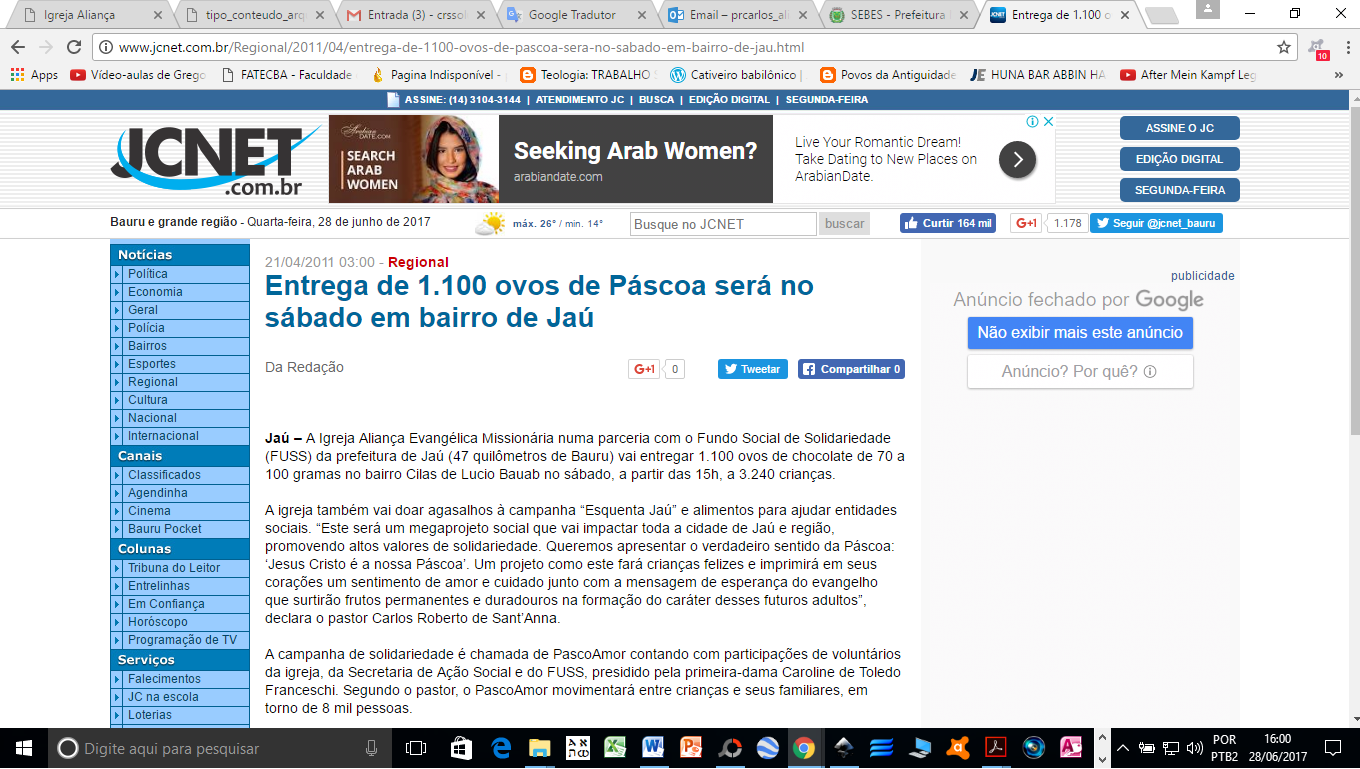Click the Tweetar button
Screen dimensions: 1360x769
click(x=752, y=369)
